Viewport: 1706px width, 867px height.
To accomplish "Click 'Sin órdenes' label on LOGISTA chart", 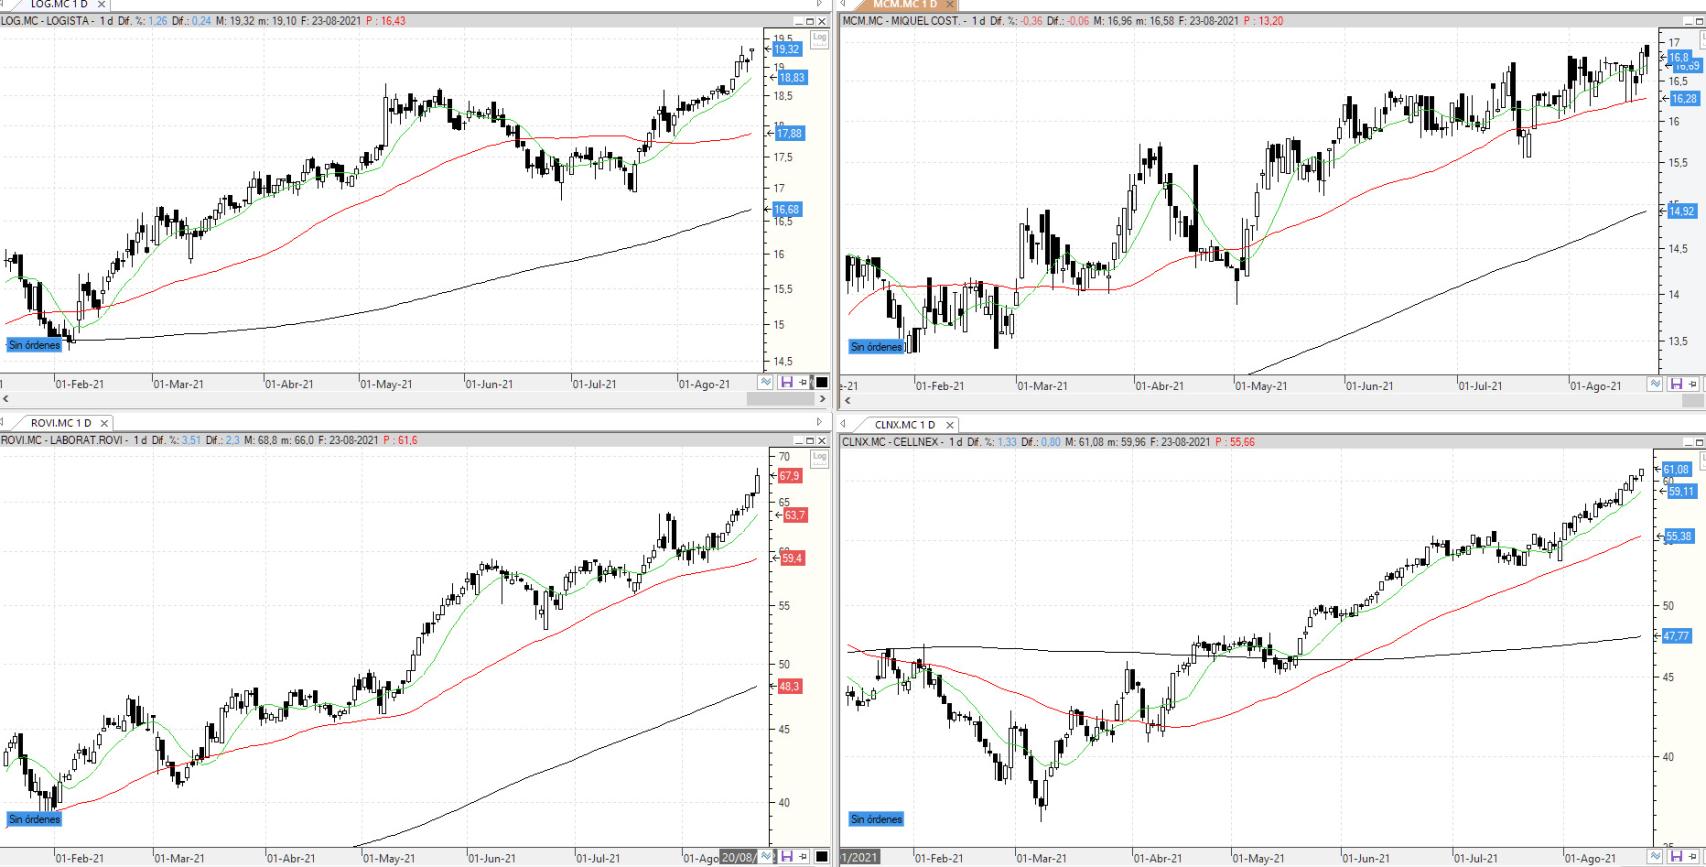I will [x=34, y=345].
